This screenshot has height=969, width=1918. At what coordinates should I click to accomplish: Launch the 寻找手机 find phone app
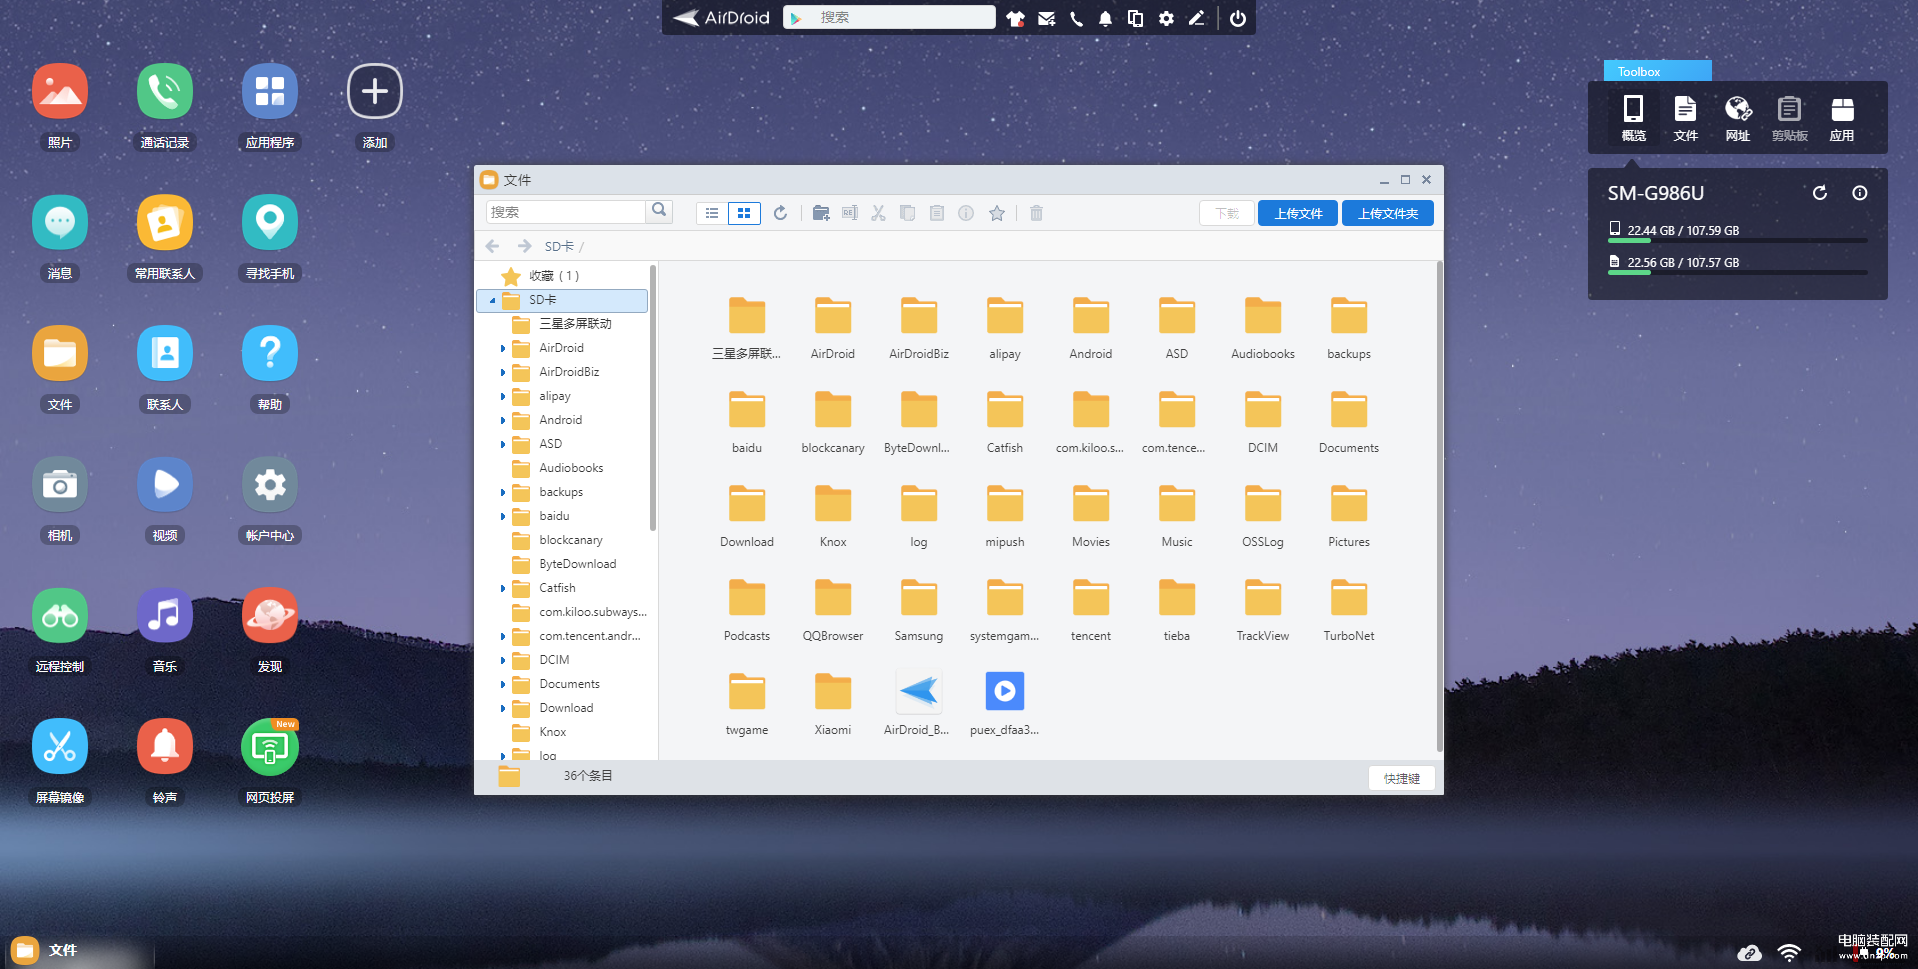pos(270,222)
